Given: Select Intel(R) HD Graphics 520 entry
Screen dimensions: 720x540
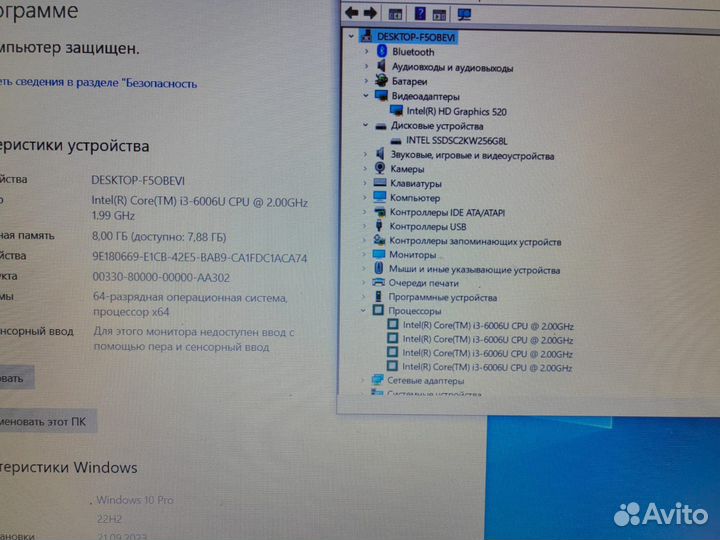Looking at the screenshot, I should 456,111.
